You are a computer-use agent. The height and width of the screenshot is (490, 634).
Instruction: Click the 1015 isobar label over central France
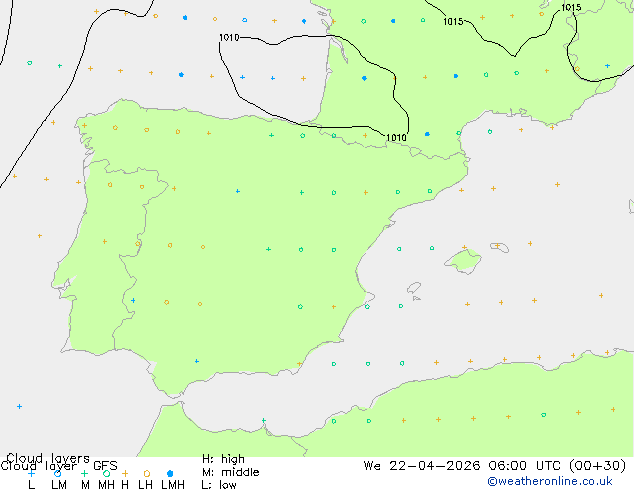[453, 22]
